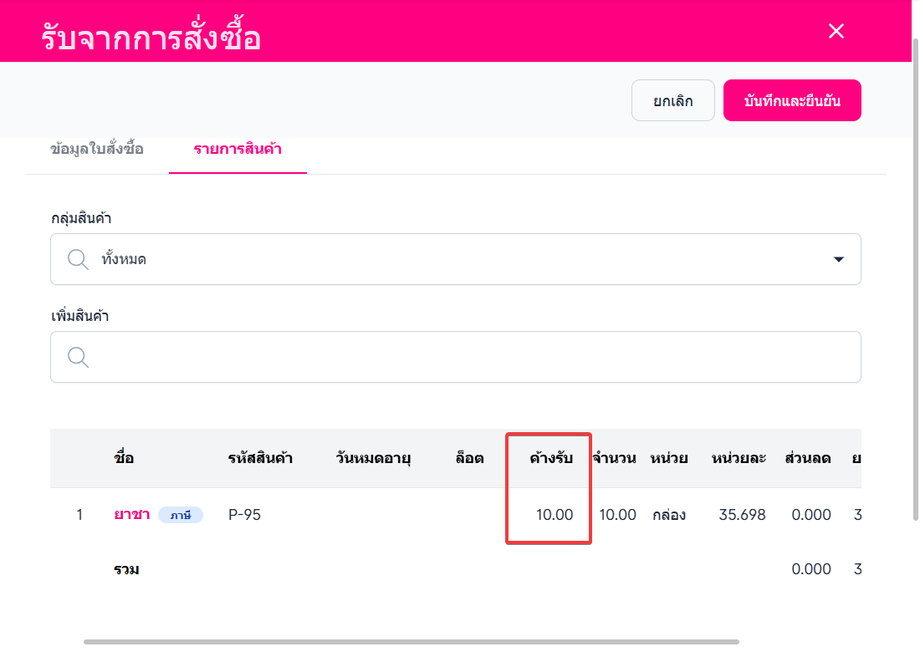The height and width of the screenshot is (662, 920).
Task: Click the ล็อต column header
Action: click(469, 458)
